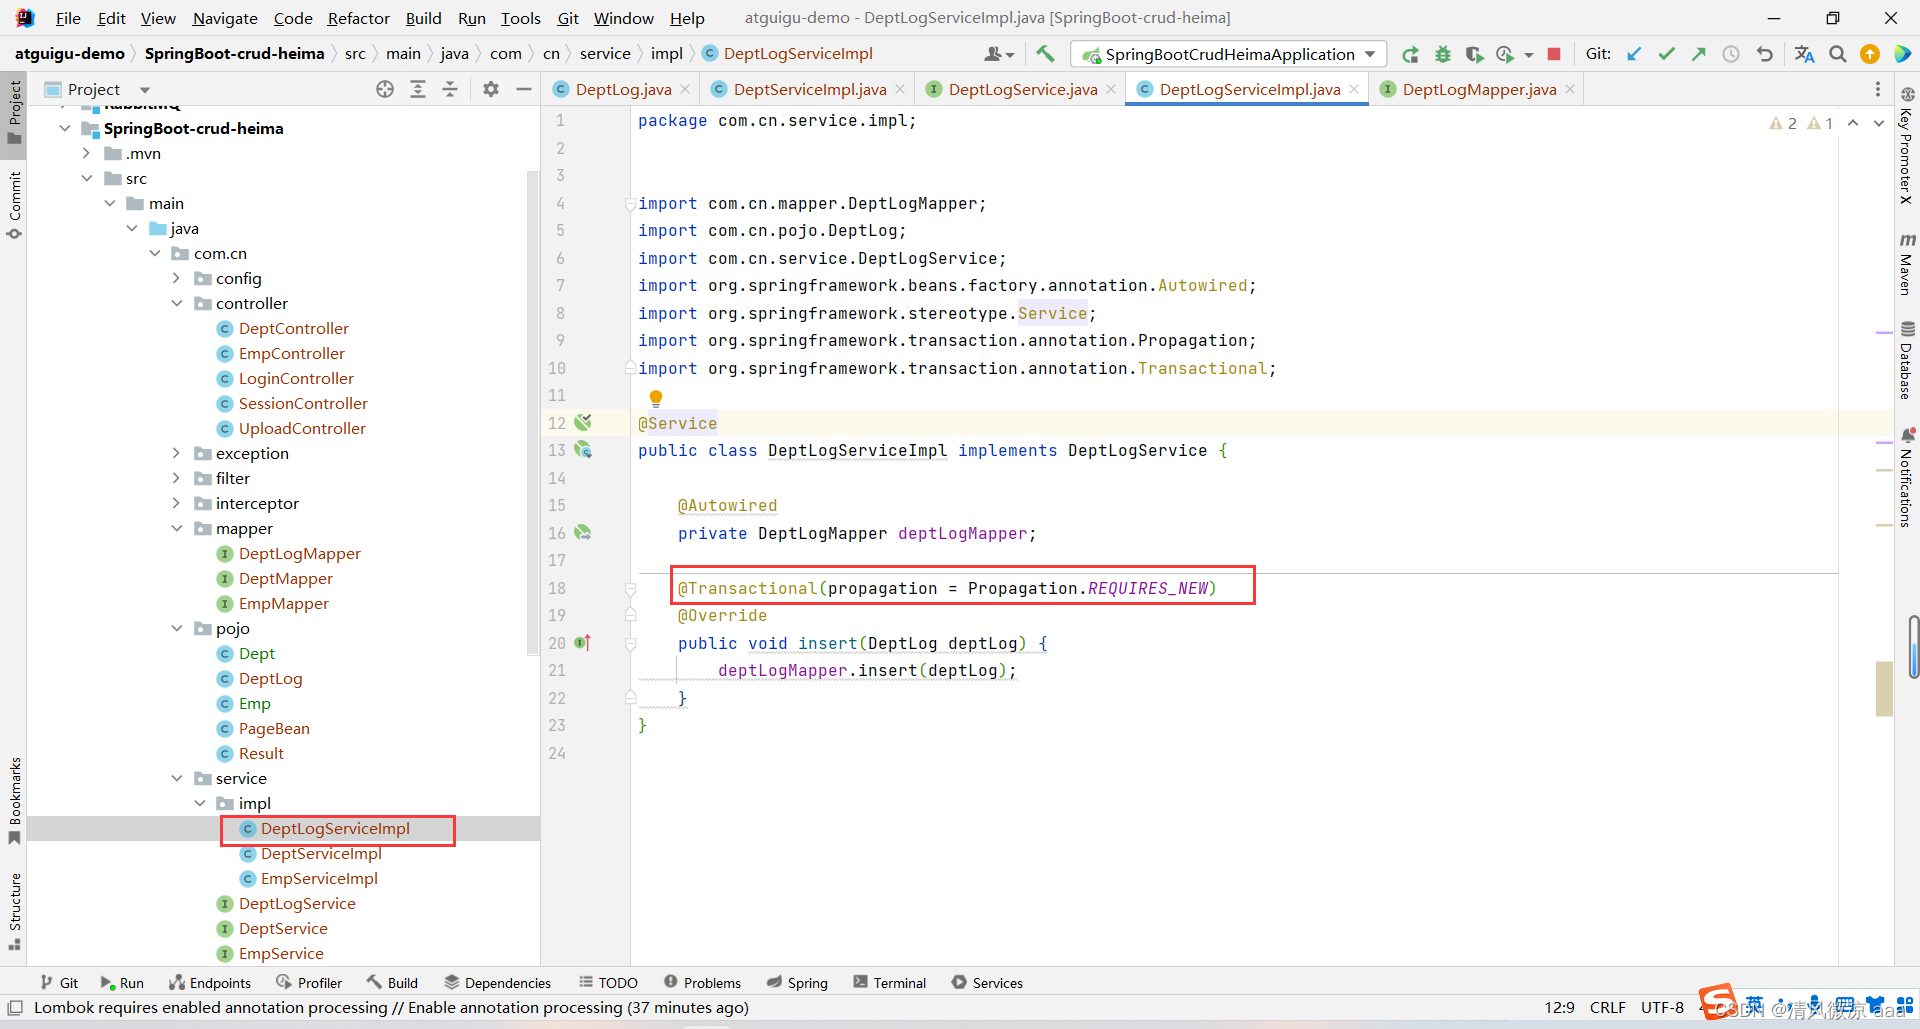Open the Refactor menu
Image resolution: width=1920 pixels, height=1029 pixels.
pyautogui.click(x=358, y=18)
